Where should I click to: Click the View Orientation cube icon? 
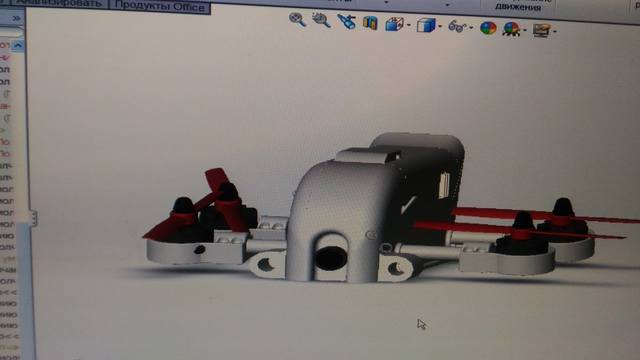394,24
